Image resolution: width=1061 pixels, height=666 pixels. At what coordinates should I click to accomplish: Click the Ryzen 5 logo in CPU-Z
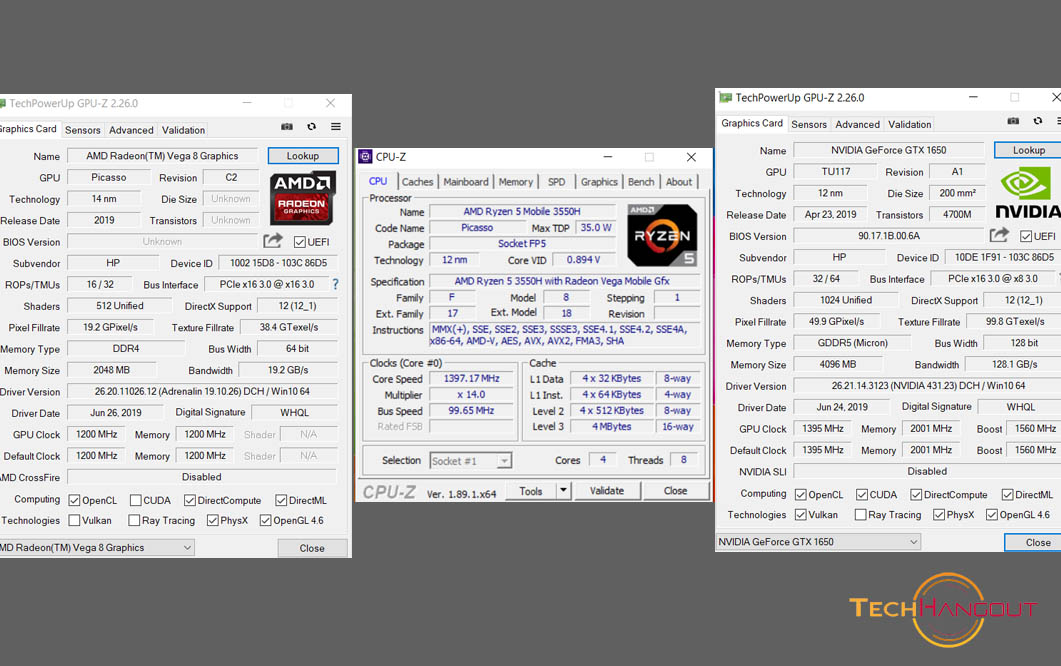(x=662, y=235)
